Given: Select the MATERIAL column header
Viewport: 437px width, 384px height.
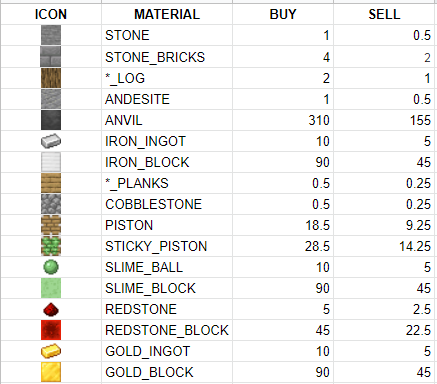Looking at the screenshot, I should click(167, 14).
